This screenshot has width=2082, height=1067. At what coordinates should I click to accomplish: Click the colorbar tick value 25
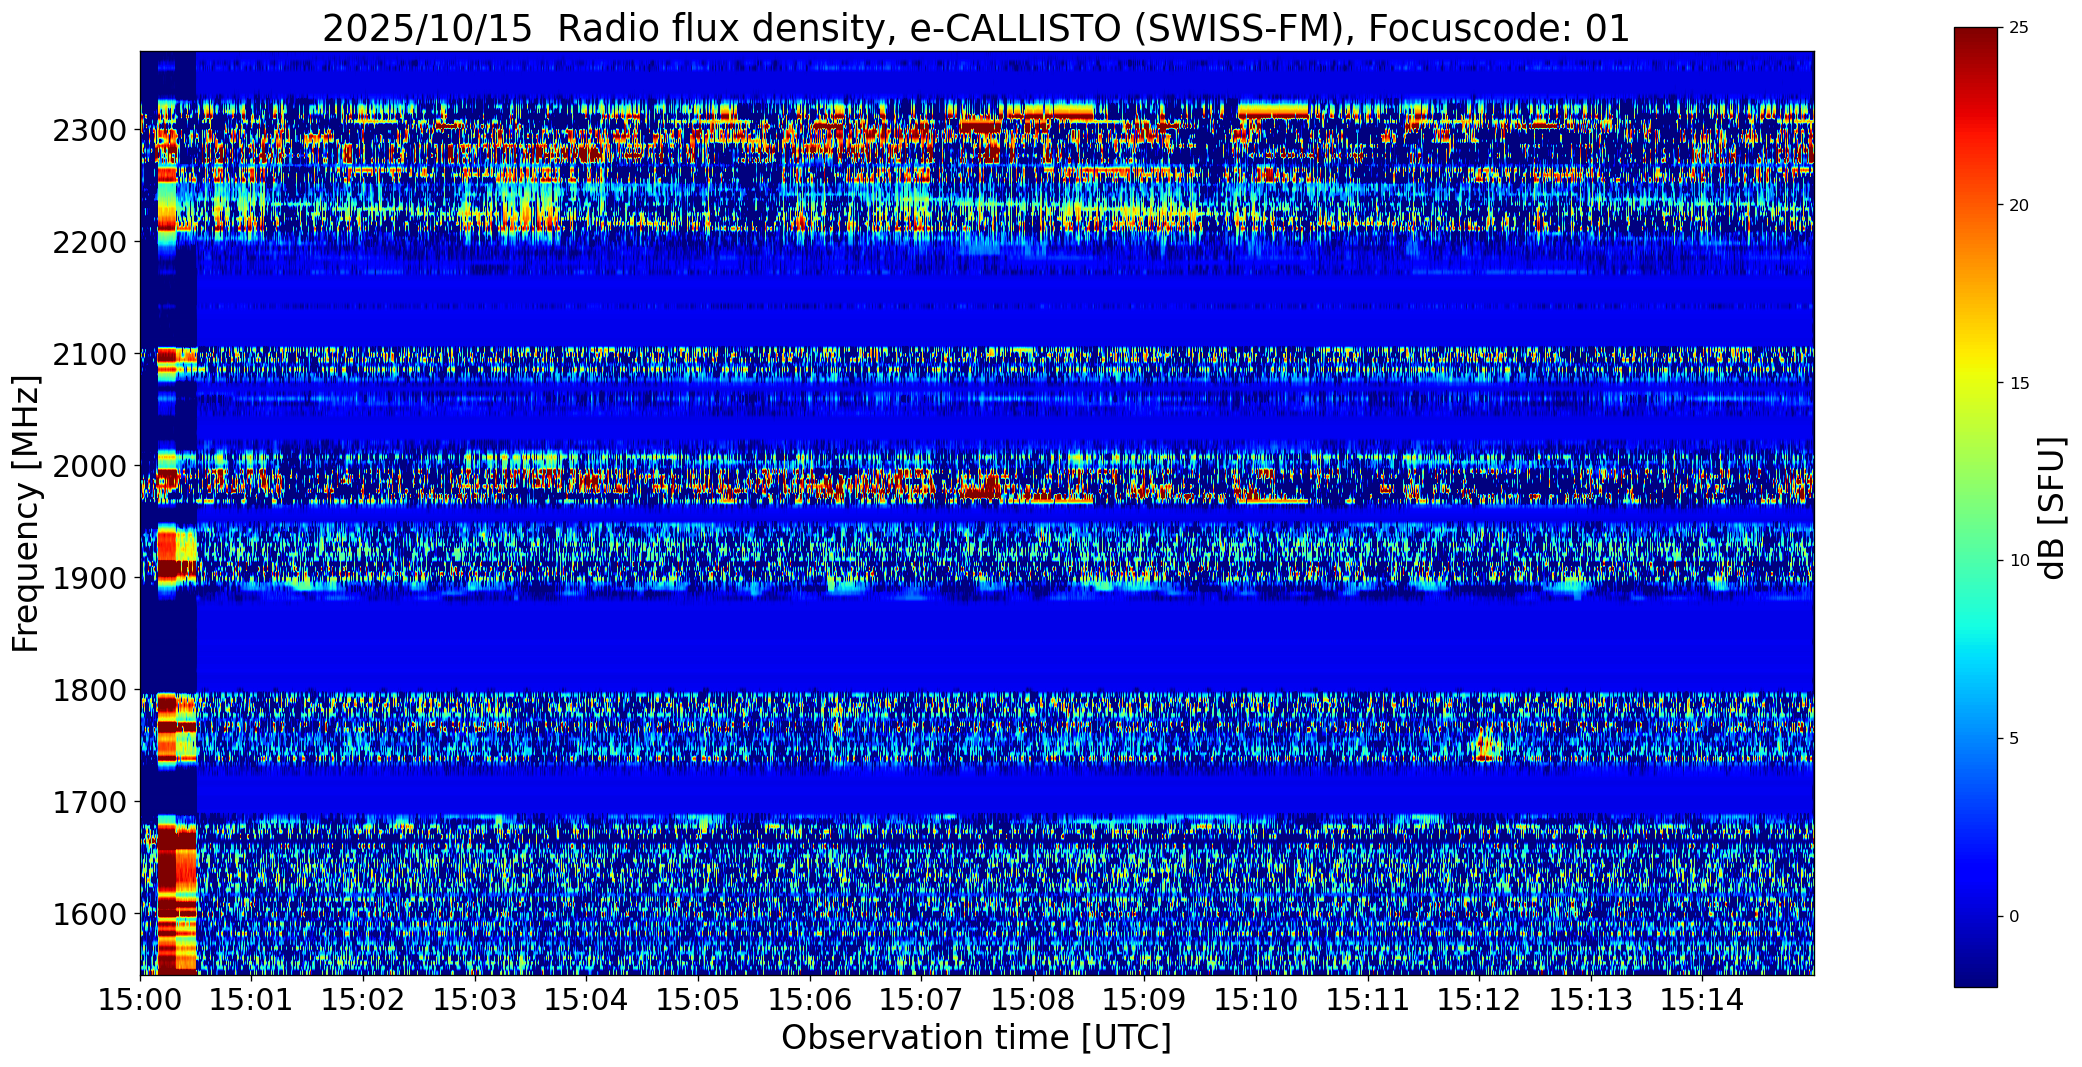point(2019,28)
